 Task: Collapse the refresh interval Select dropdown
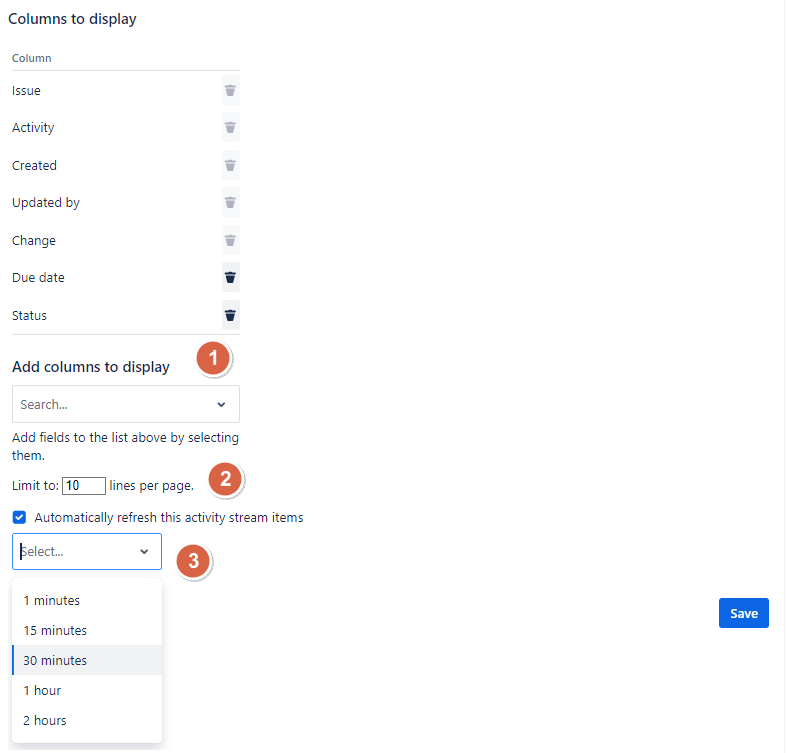pos(144,552)
